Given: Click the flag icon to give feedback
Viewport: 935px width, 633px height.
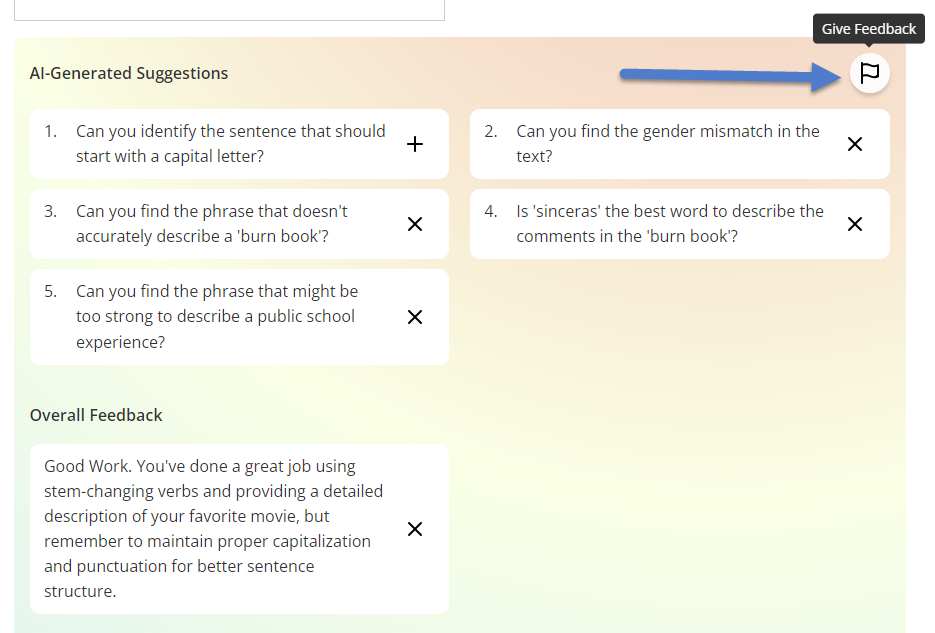Looking at the screenshot, I should pos(869,73).
